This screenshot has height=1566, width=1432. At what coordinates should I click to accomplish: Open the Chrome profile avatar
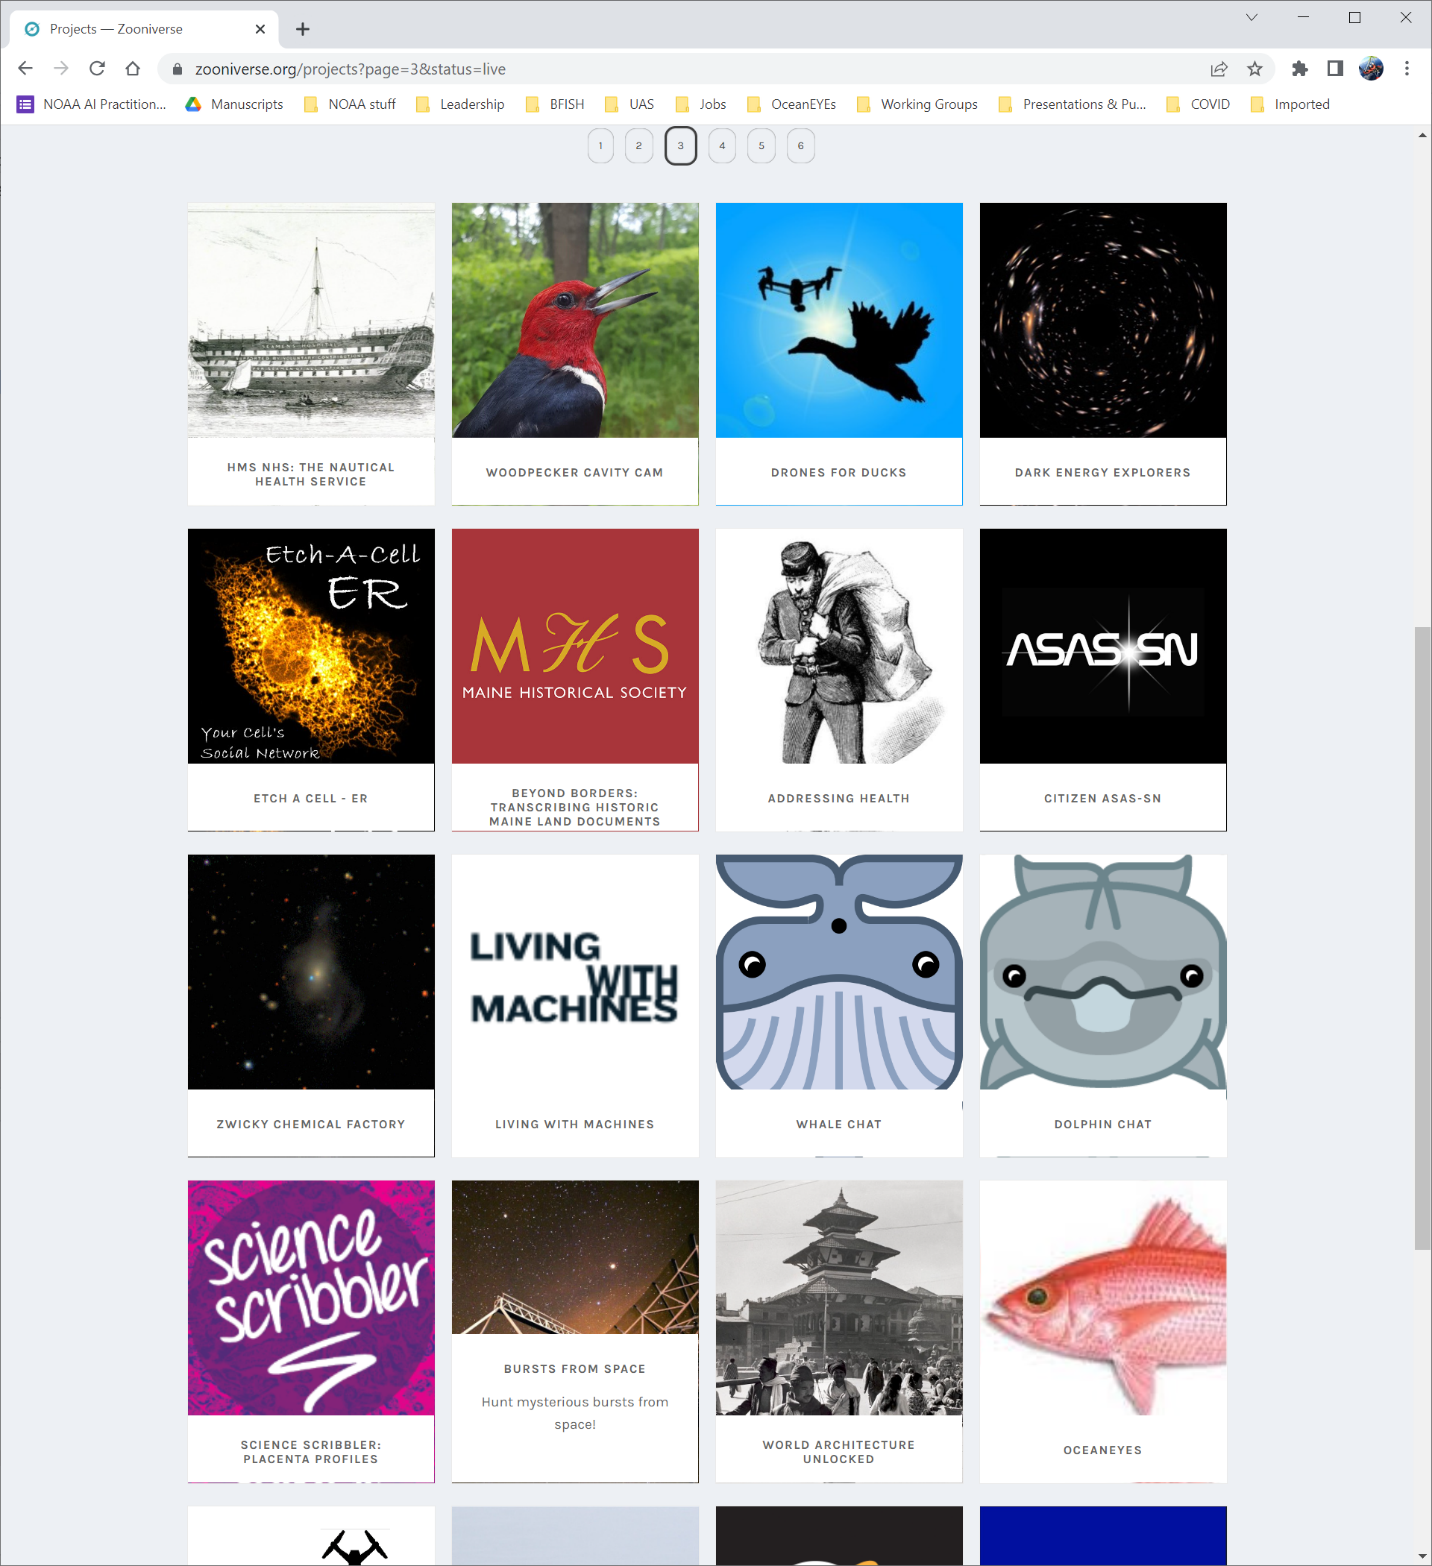pos(1371,69)
